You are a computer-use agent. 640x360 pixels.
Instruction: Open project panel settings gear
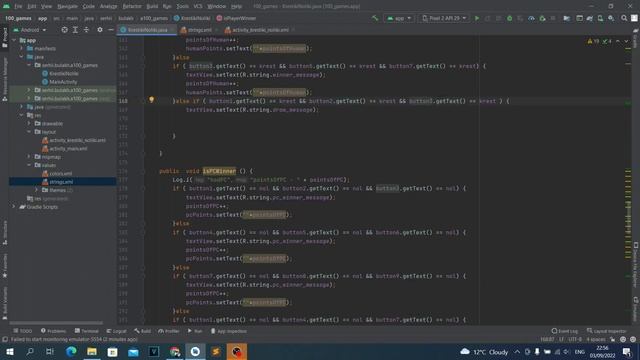click(x=100, y=30)
